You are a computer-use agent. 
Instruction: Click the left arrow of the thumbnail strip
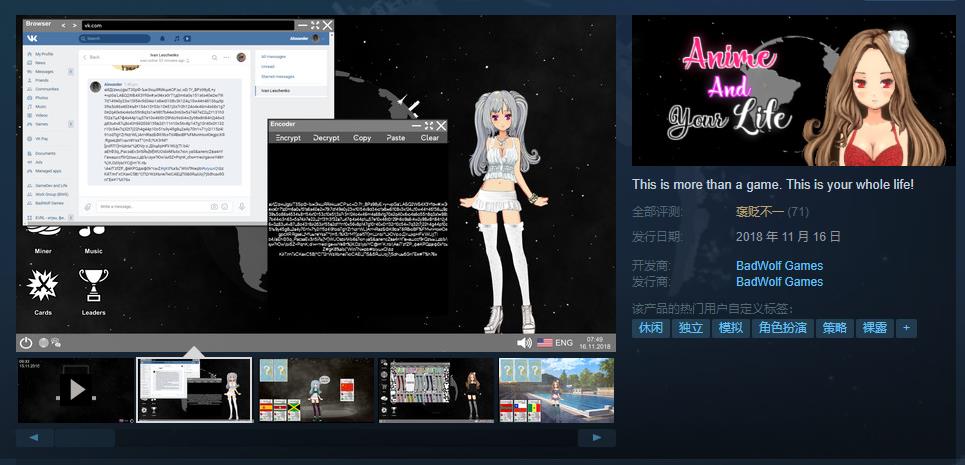point(33,438)
